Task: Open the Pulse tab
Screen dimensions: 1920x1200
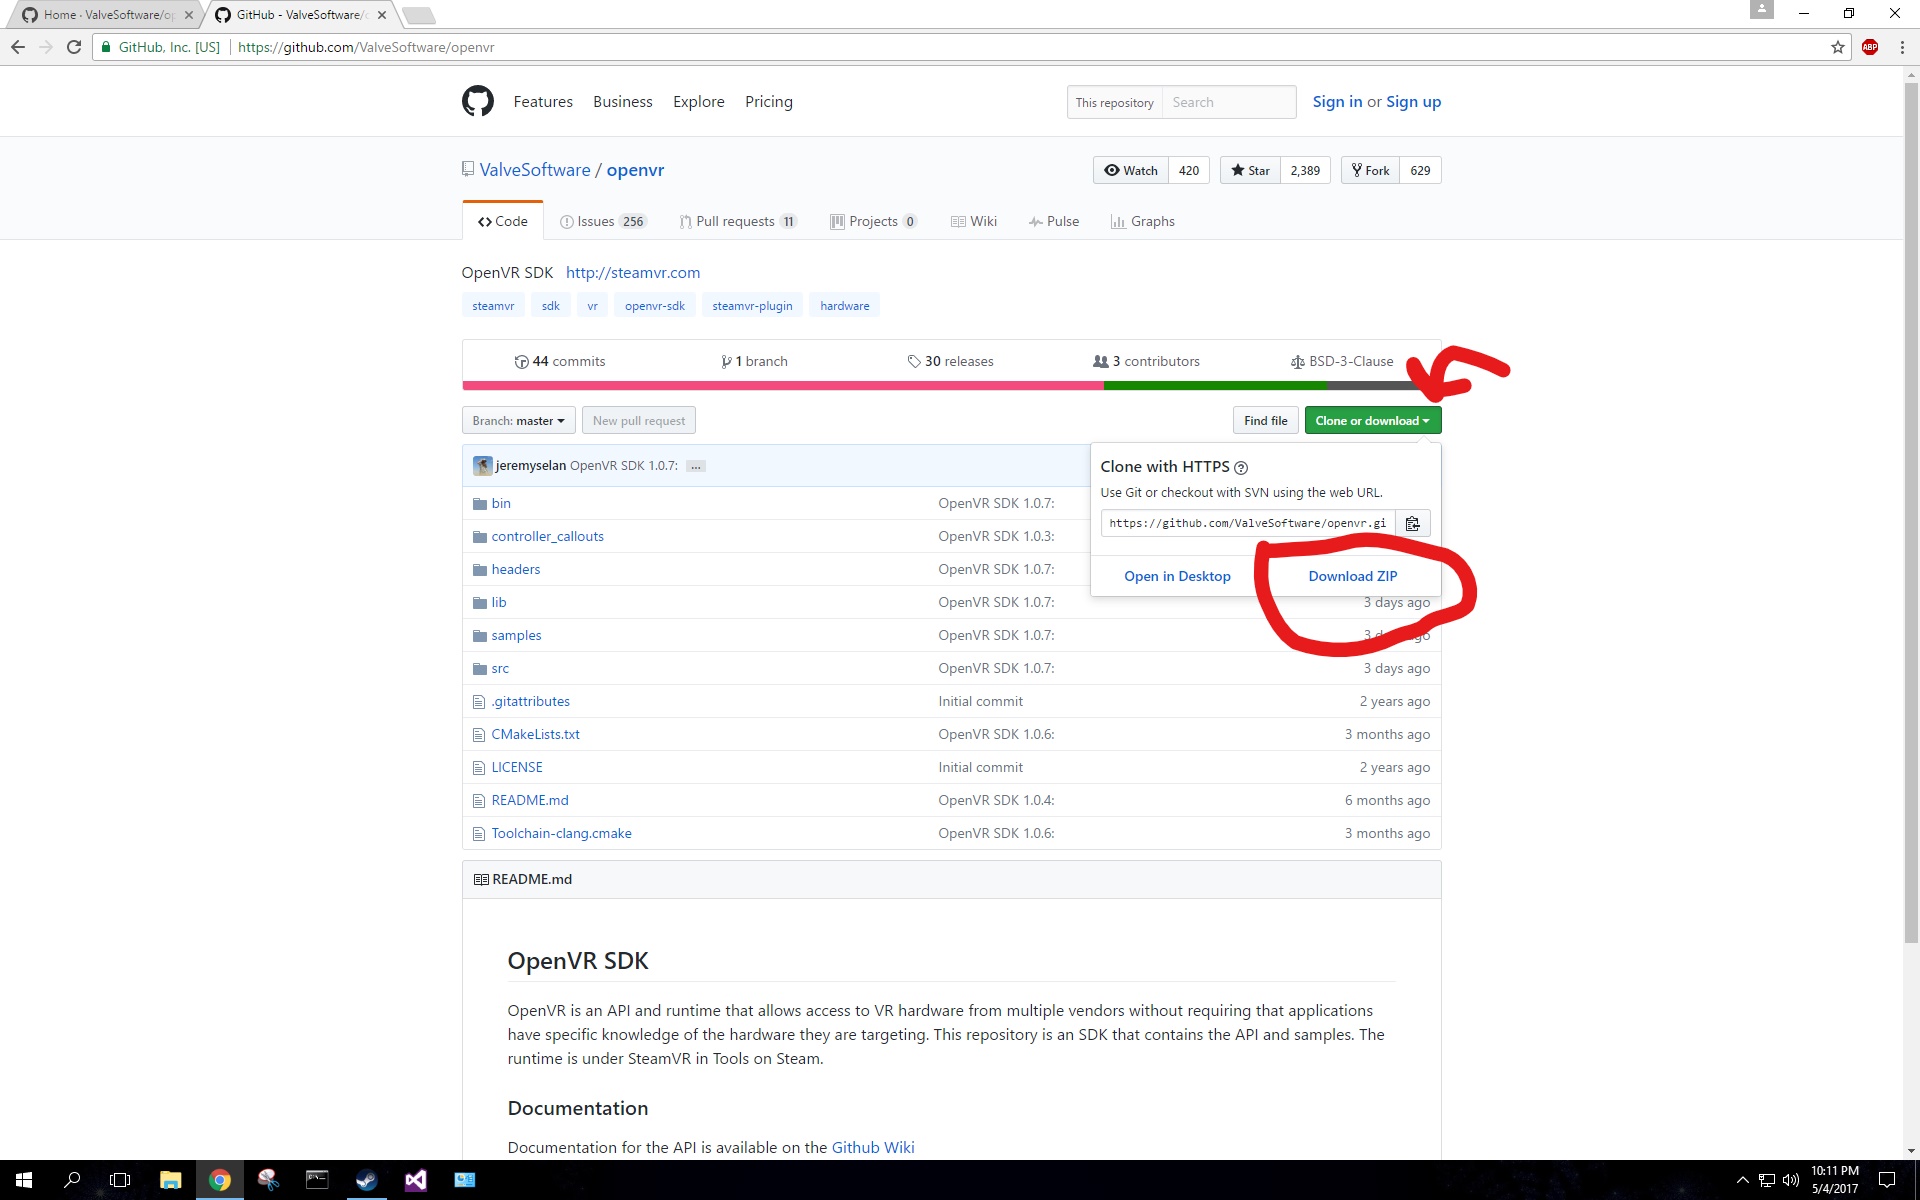Action: 1054,221
